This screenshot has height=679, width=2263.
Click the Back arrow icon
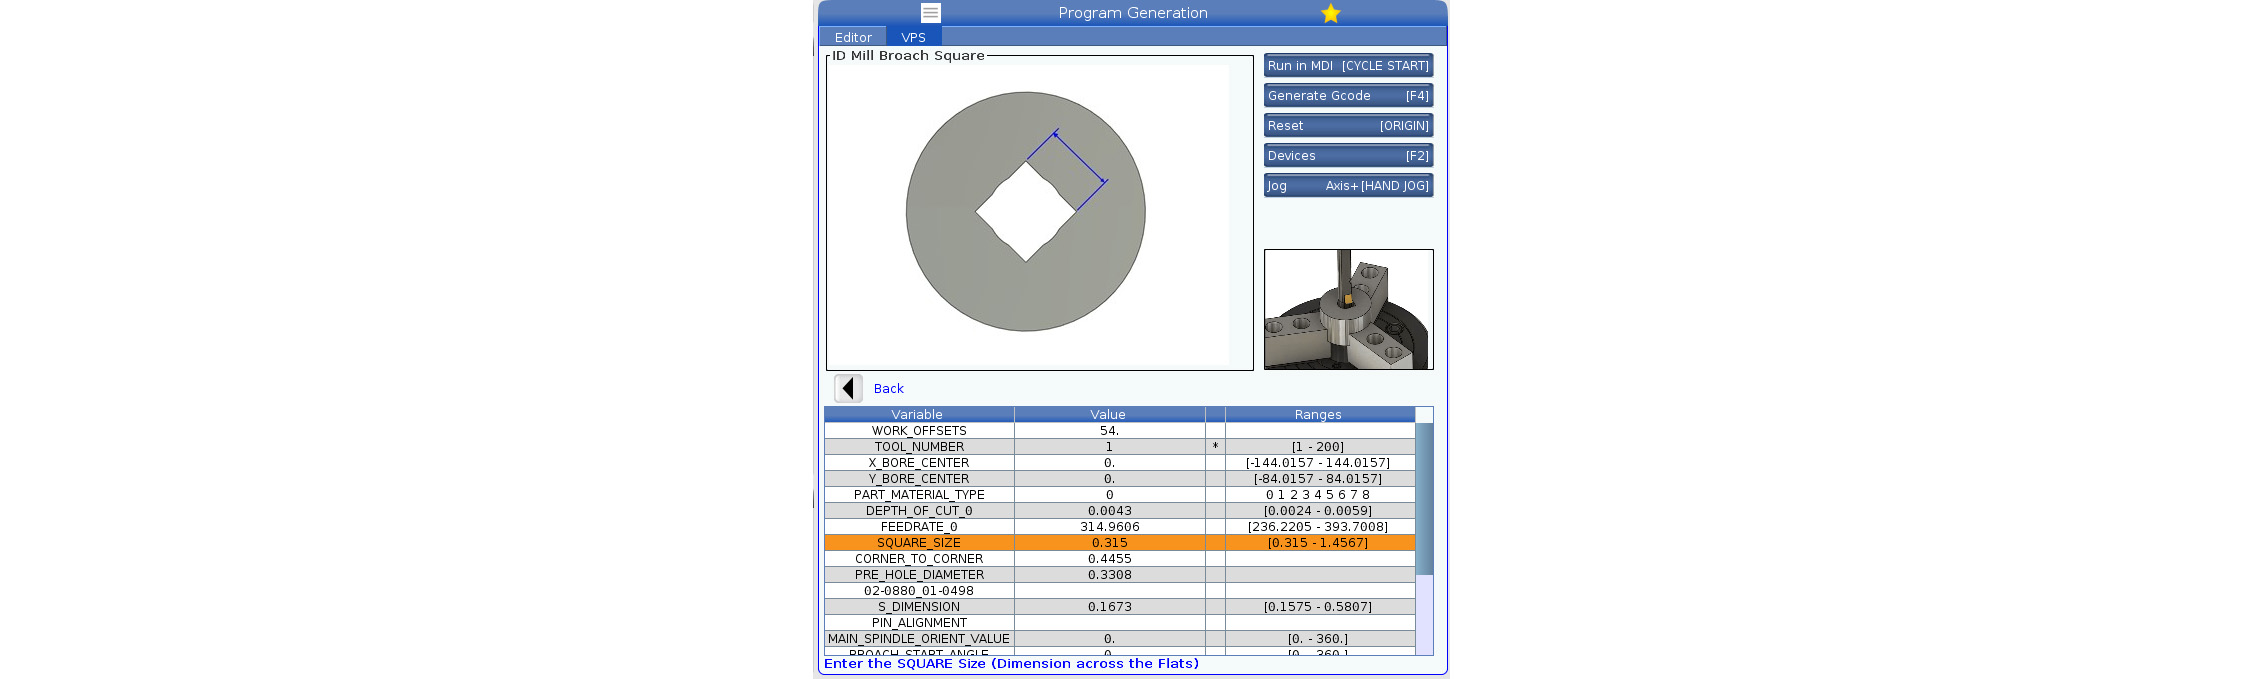tap(848, 388)
